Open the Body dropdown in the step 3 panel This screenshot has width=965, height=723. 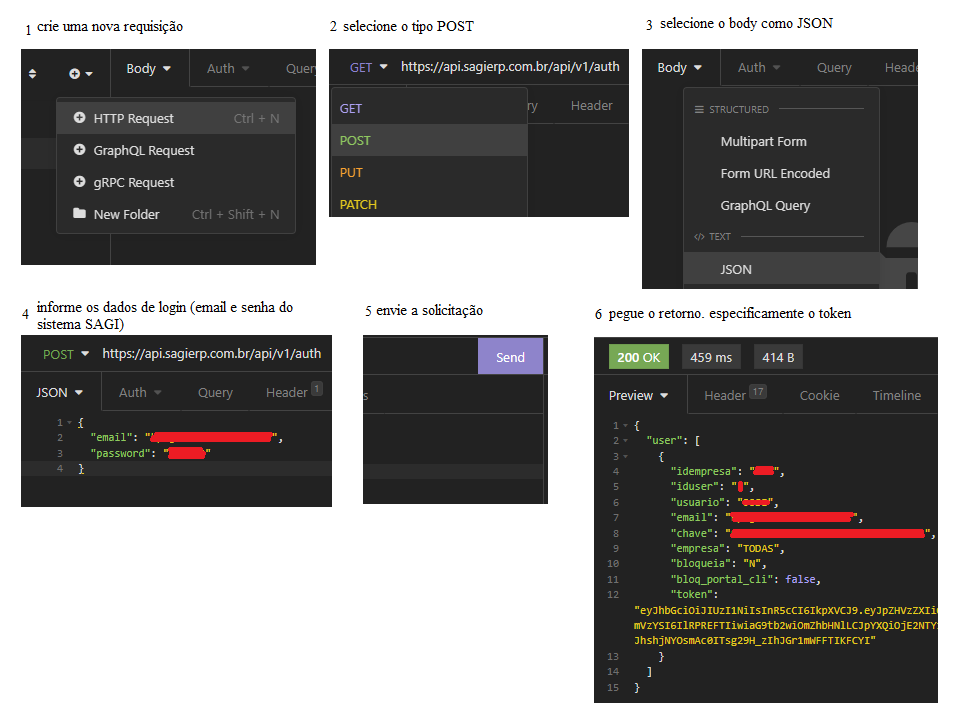tap(679, 68)
